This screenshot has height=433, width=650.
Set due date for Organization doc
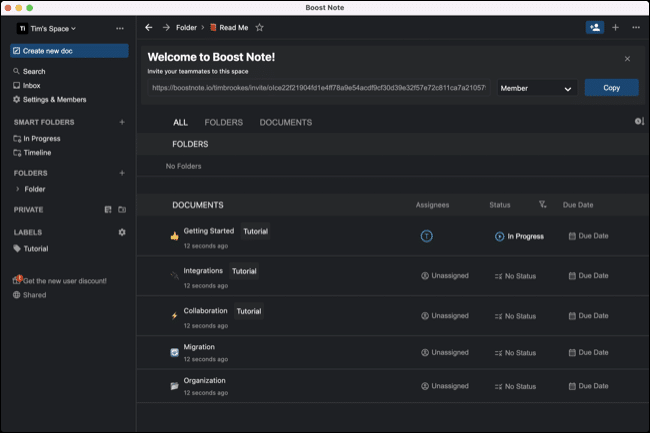tap(588, 386)
